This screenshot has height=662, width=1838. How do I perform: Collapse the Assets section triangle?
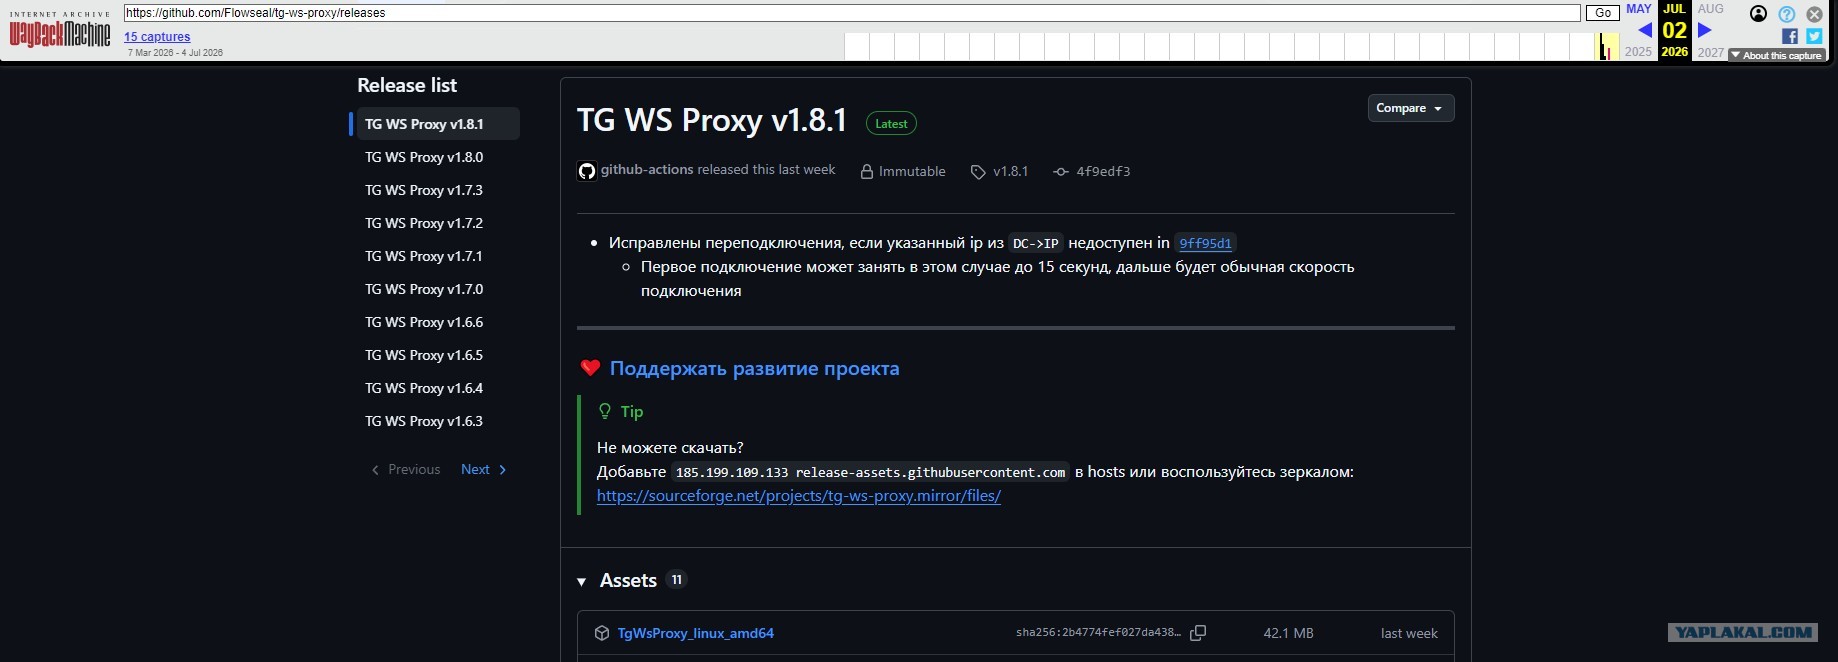[582, 582]
